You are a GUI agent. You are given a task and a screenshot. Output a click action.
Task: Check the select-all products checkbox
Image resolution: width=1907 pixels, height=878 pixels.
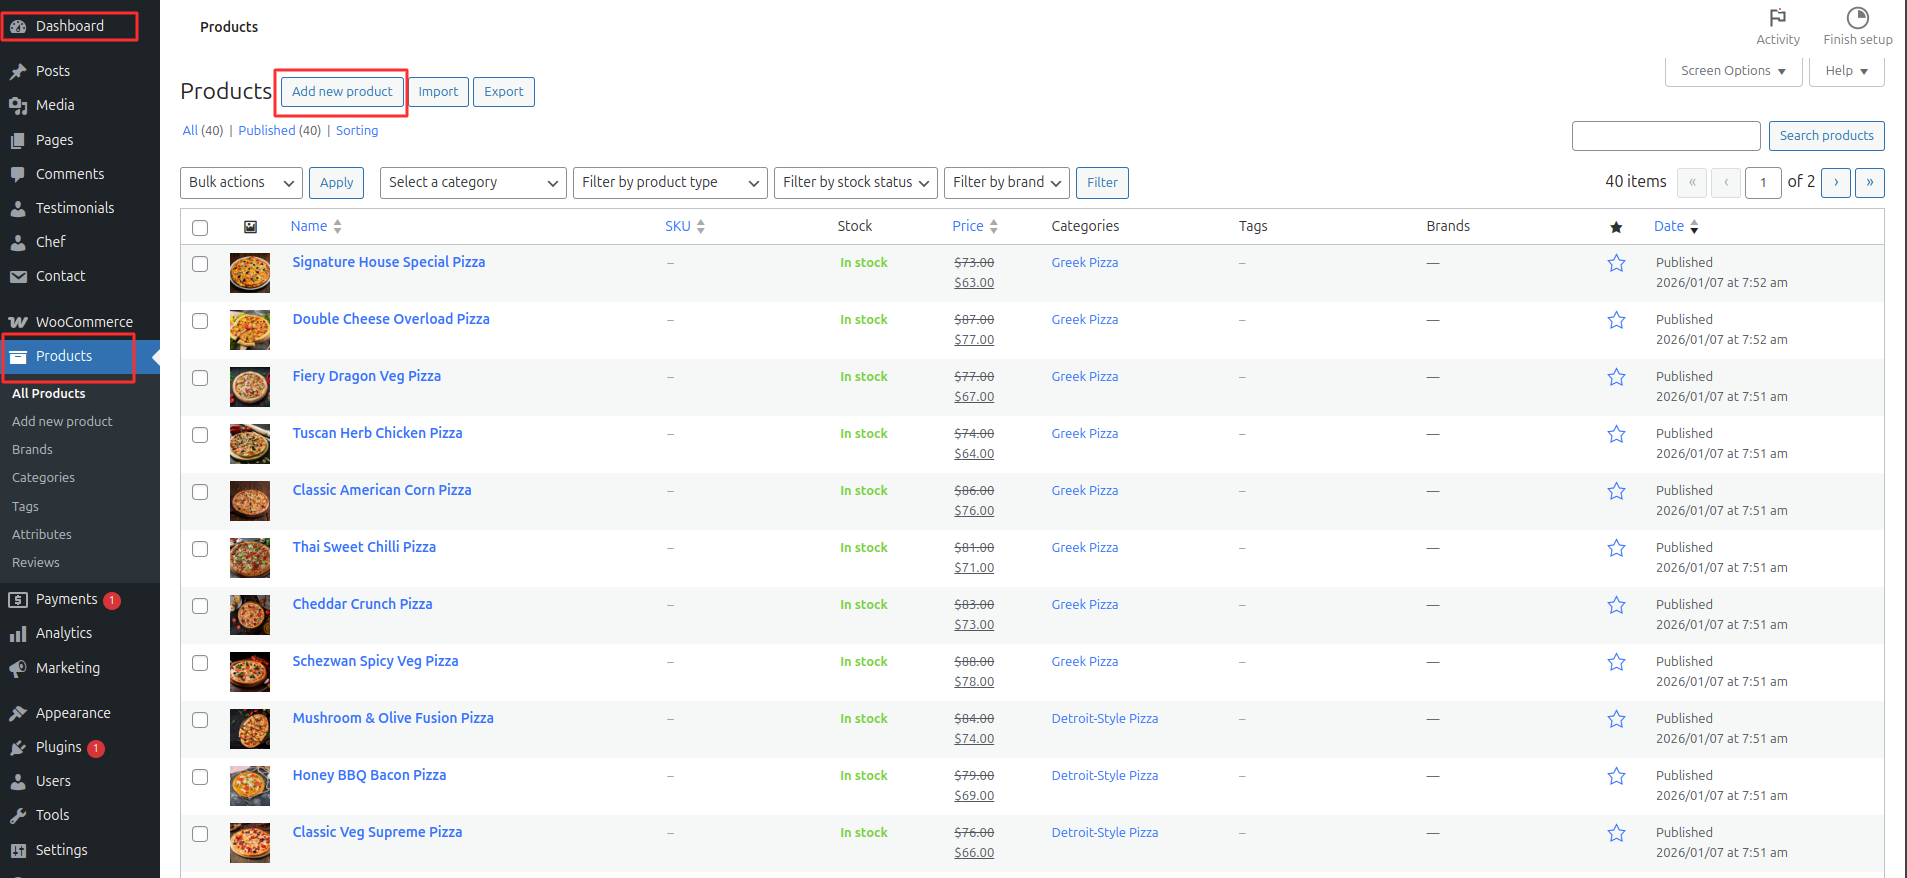(x=200, y=228)
